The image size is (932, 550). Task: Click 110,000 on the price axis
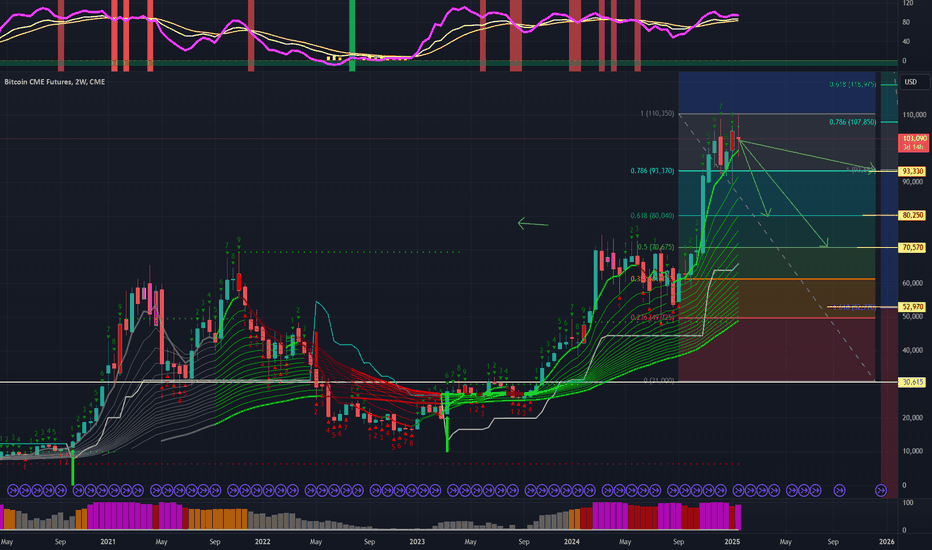(914, 115)
